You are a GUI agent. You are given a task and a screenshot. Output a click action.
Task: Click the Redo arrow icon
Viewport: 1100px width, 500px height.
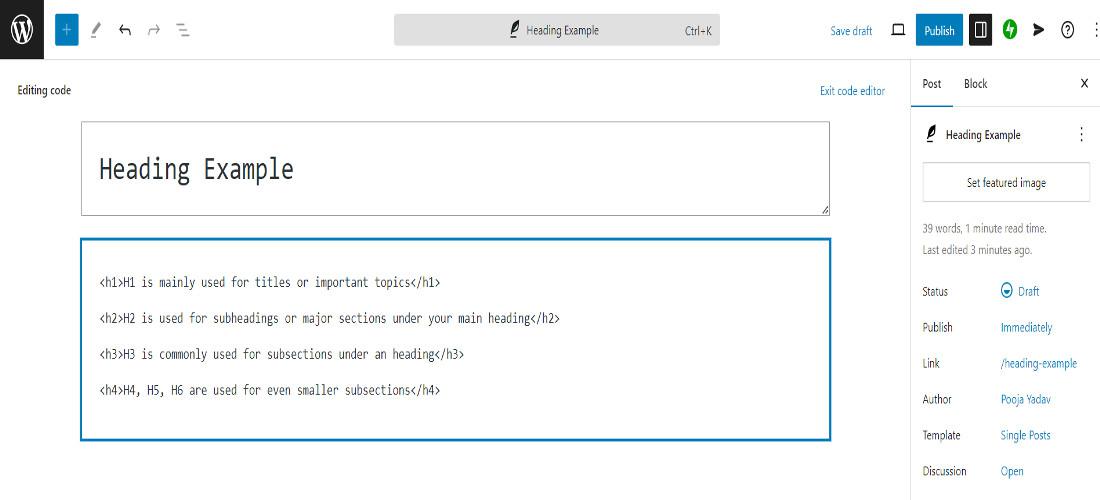[x=154, y=30]
